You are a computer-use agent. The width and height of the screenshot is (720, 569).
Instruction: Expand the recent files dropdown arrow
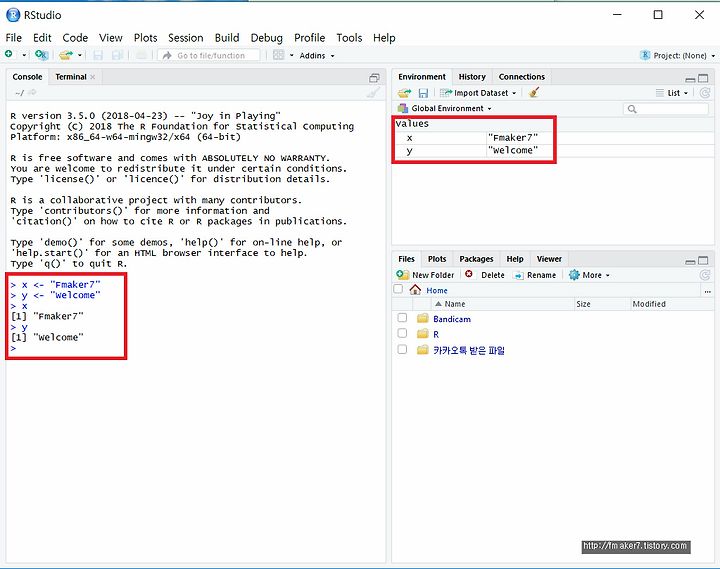click(80, 56)
